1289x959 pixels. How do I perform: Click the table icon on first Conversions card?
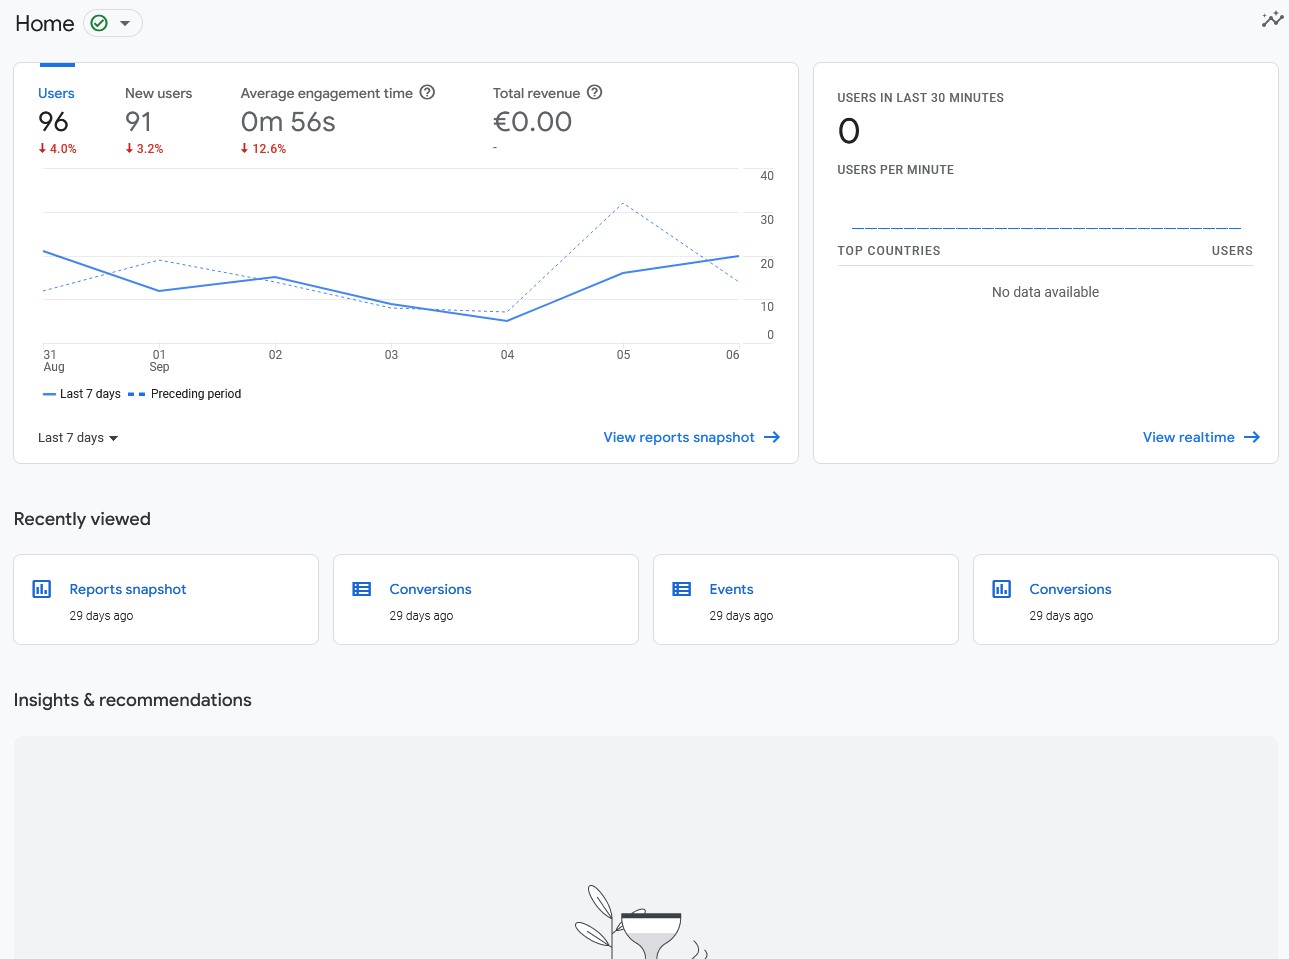pos(362,589)
